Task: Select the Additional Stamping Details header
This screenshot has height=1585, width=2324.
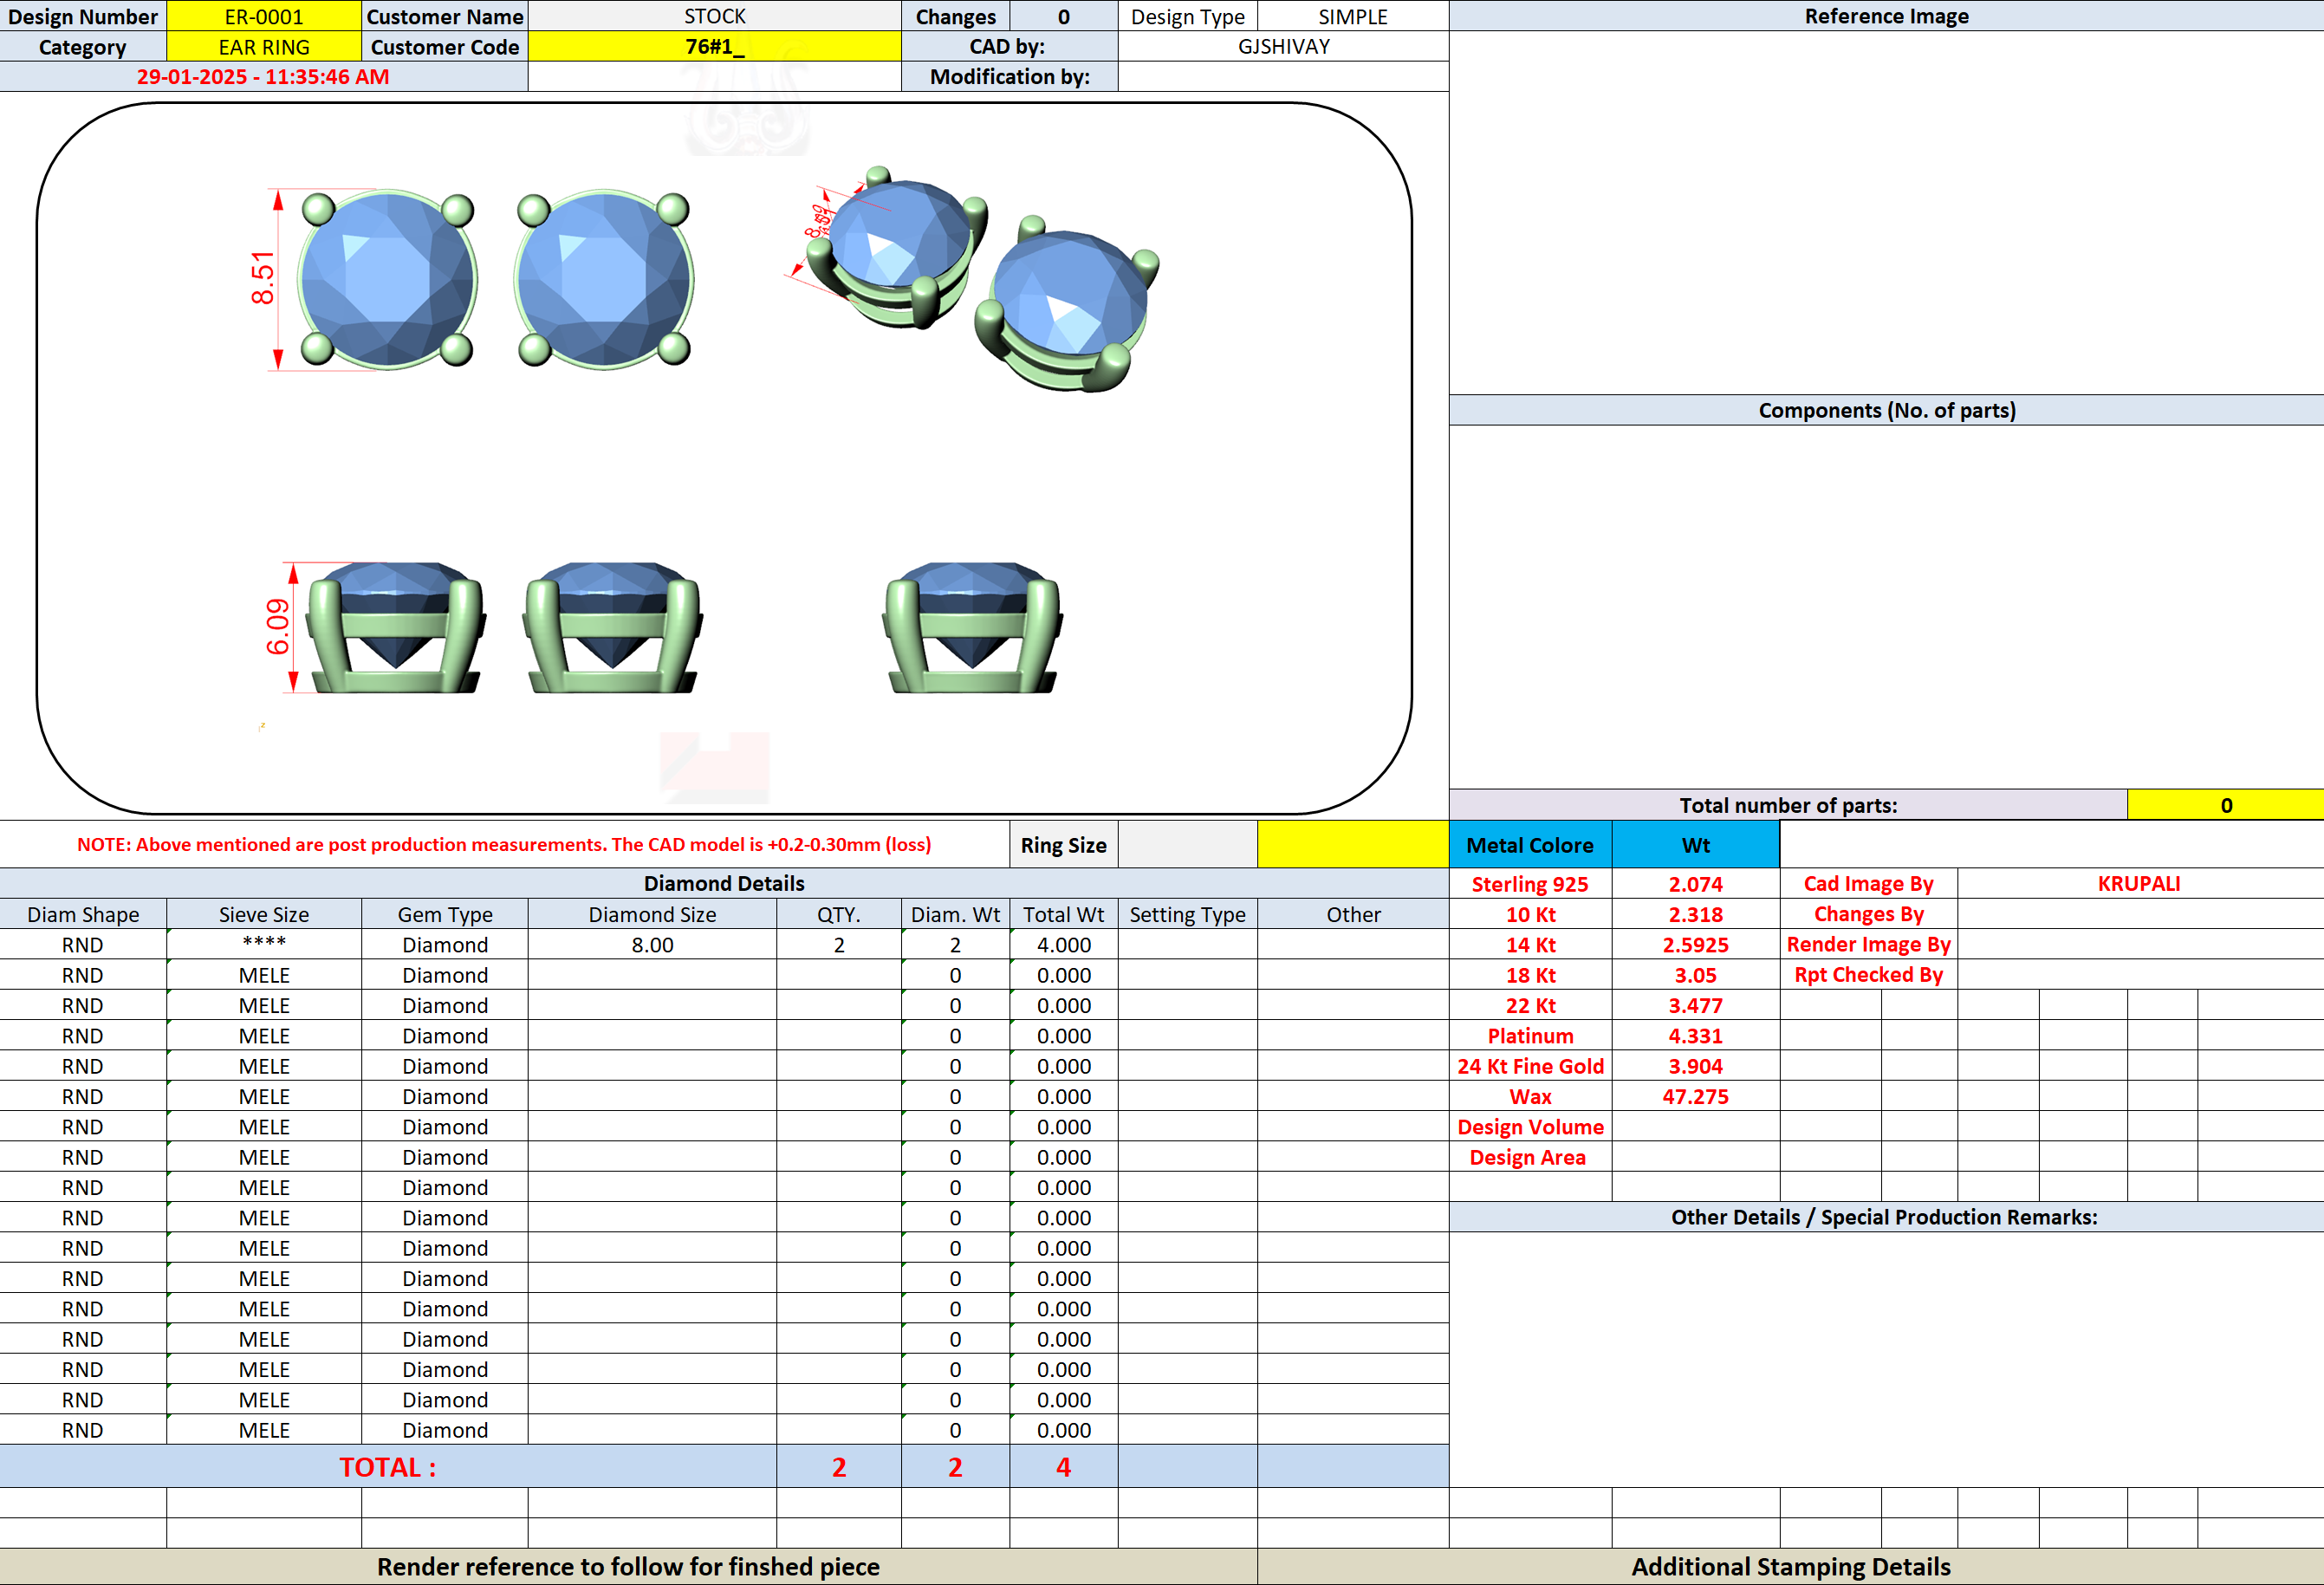Action: click(1790, 1567)
